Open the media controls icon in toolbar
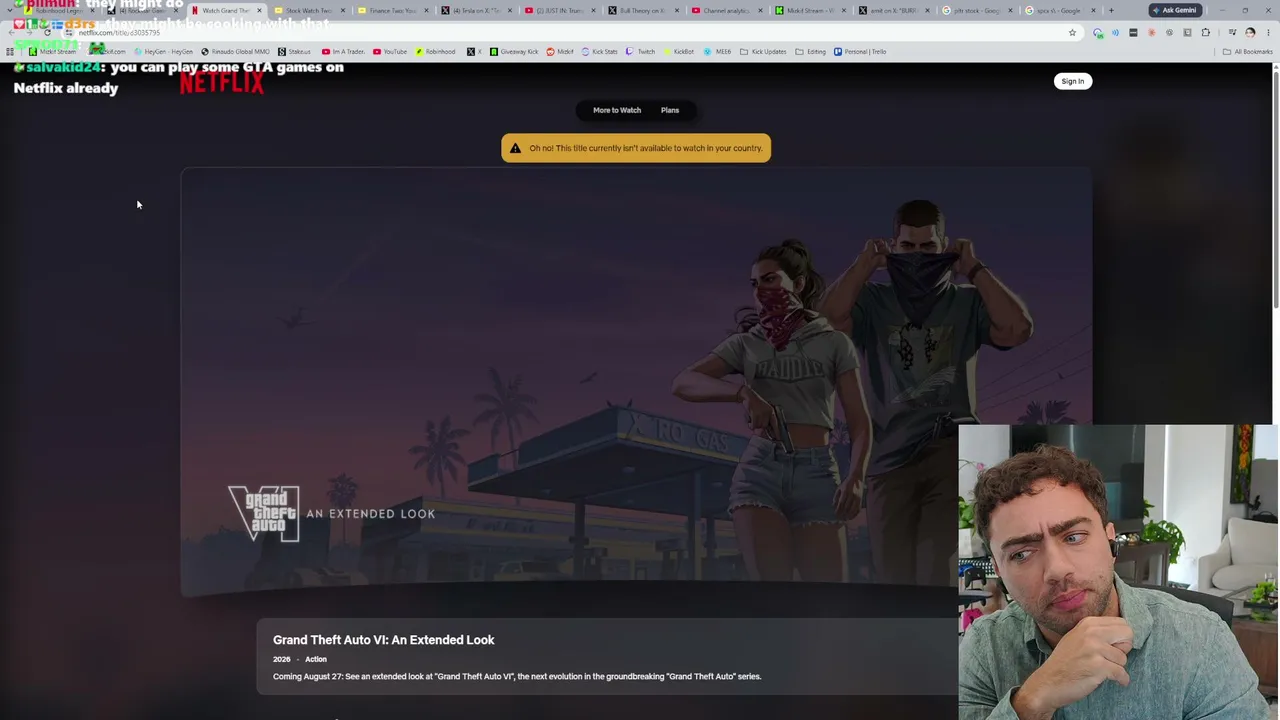Screen dimensions: 1280x720 (x=1232, y=32)
